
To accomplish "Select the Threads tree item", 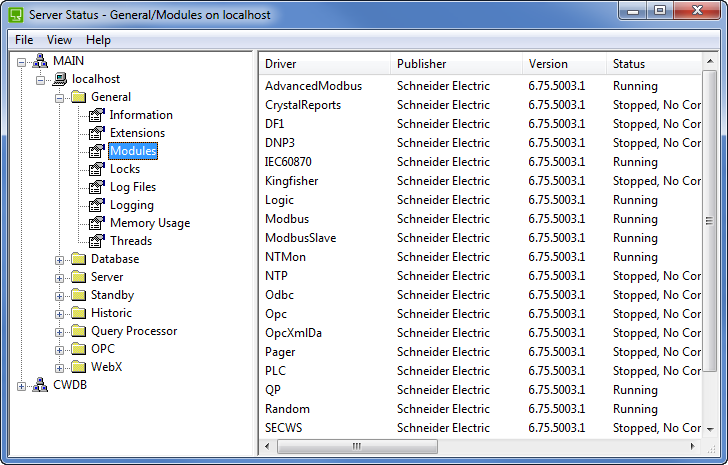I will point(131,241).
